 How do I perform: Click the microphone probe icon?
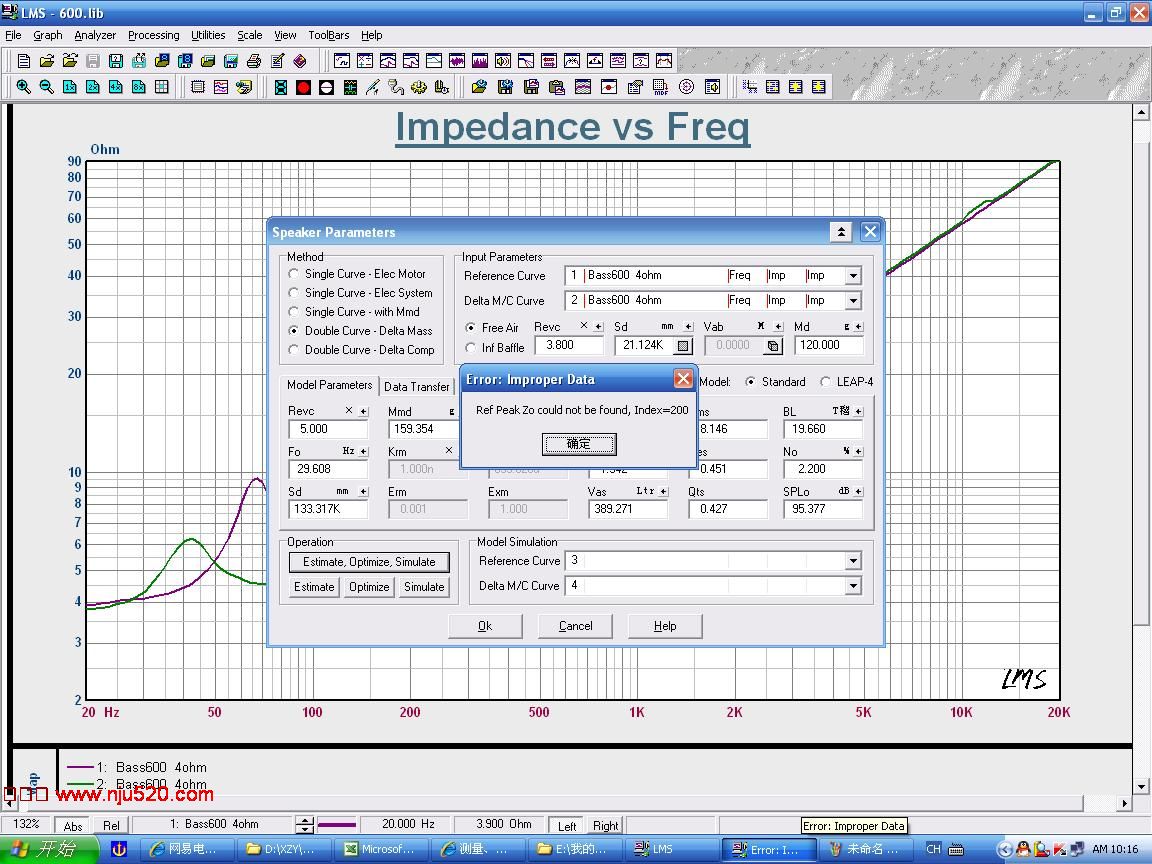click(x=372, y=87)
